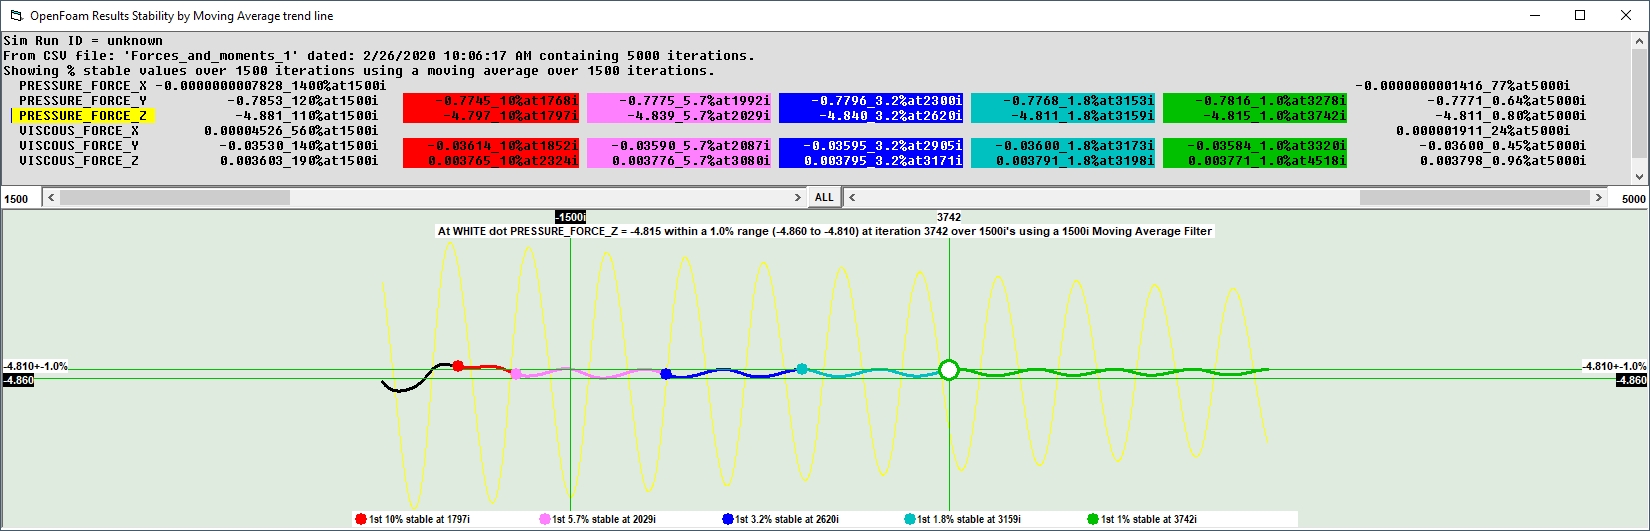The image size is (1650, 531).
Task: Click left arrow of the end-iteration scrollbar
Action: (x=852, y=198)
